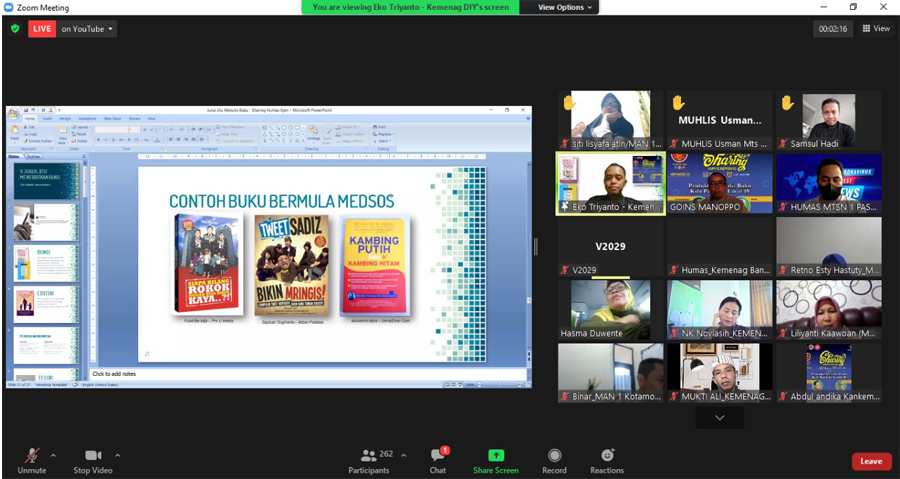Start recording with Record icon
This screenshot has width=900, height=479.
[x=554, y=456]
